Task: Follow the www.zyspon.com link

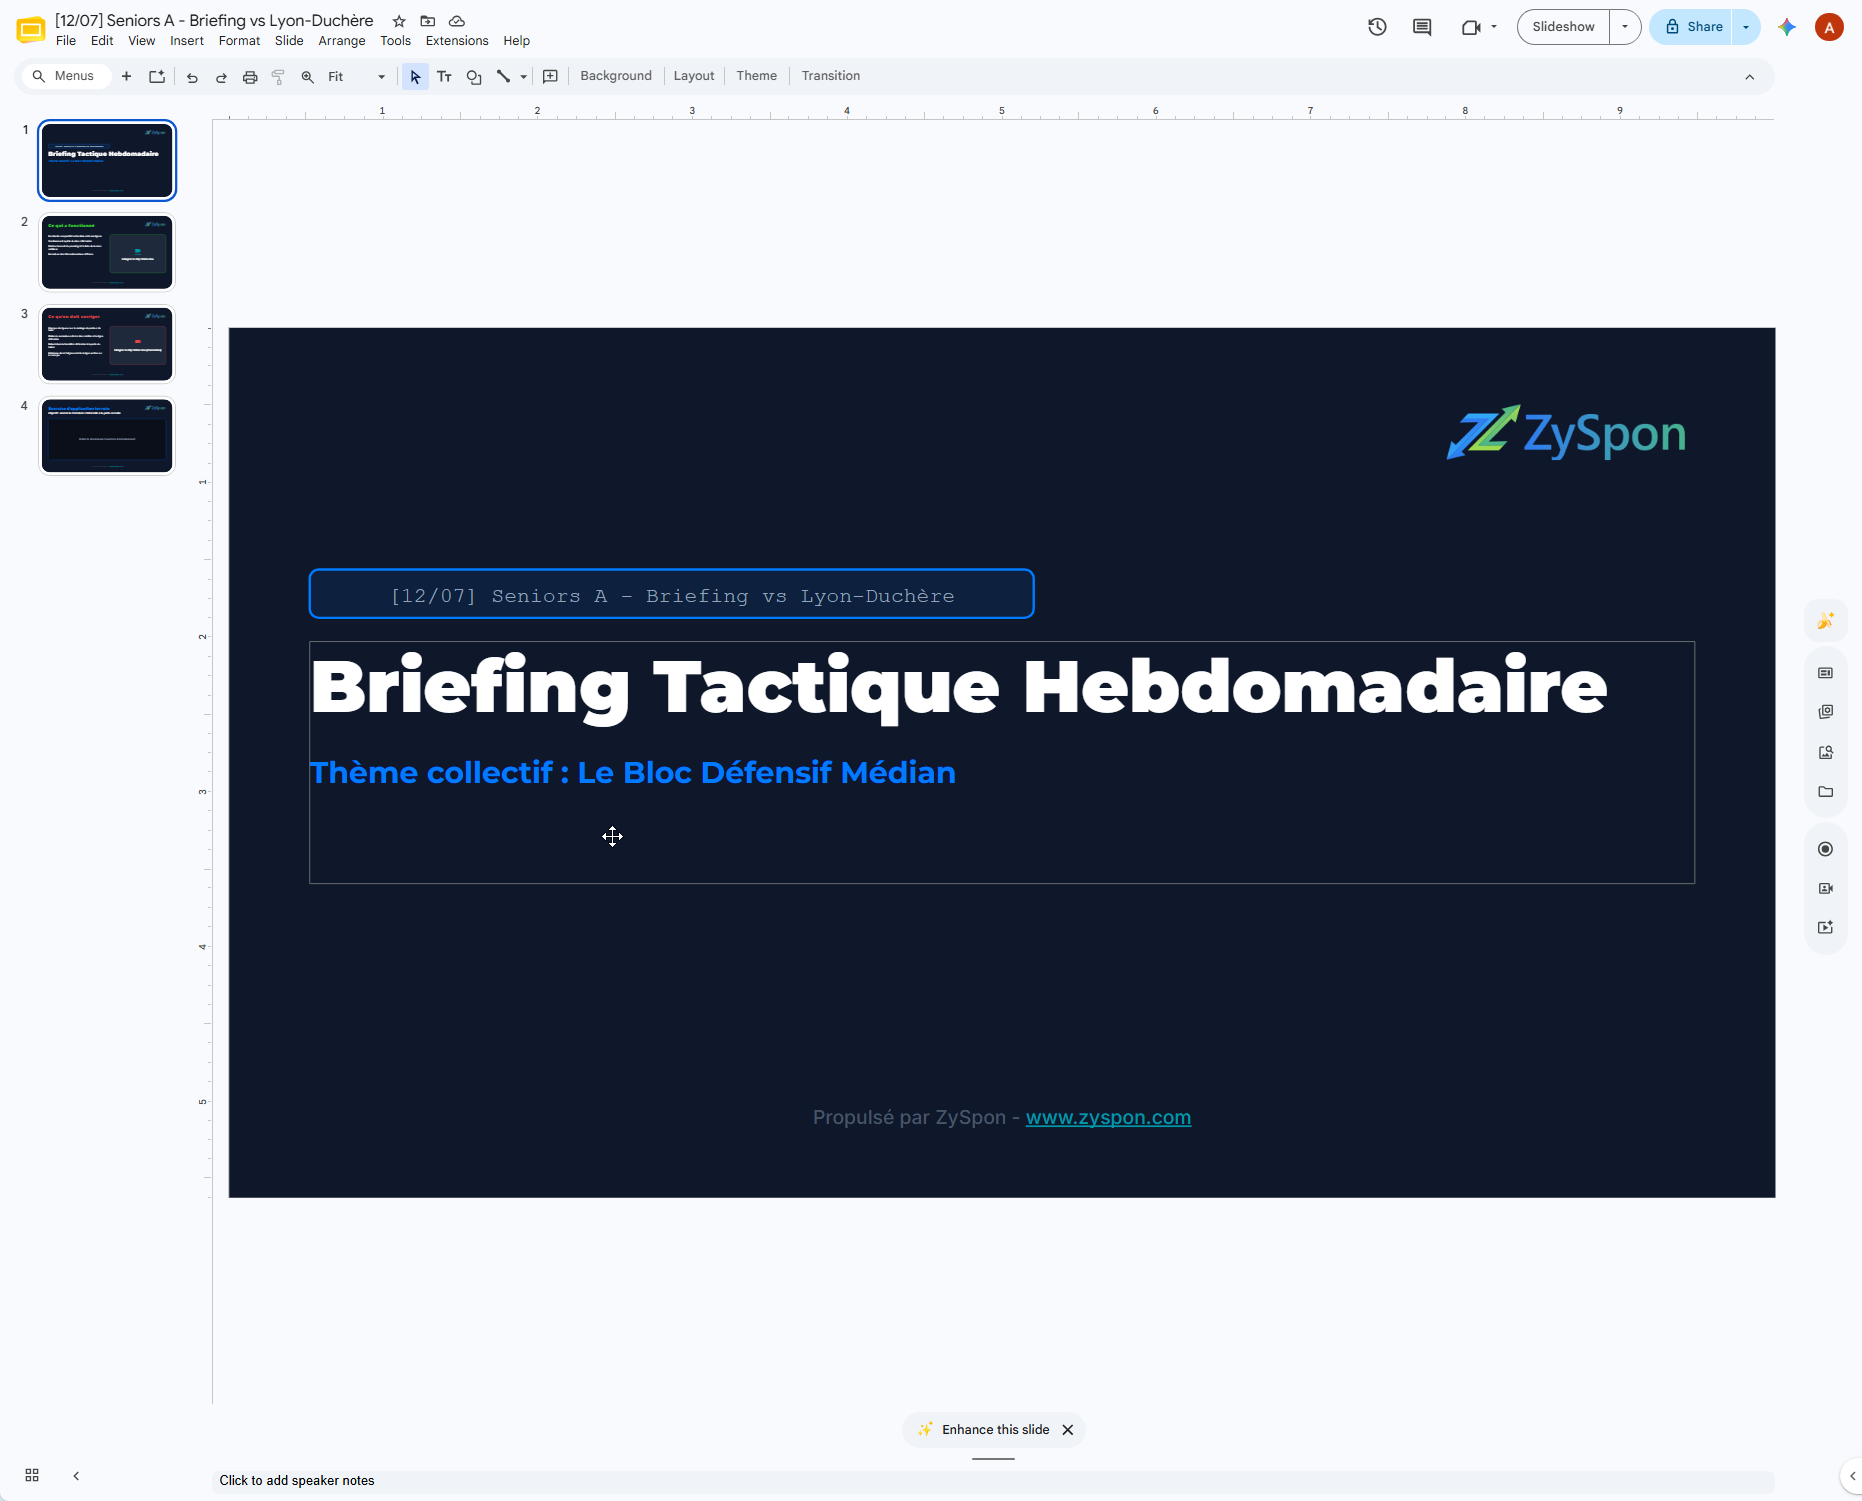Action: tap(1108, 1117)
